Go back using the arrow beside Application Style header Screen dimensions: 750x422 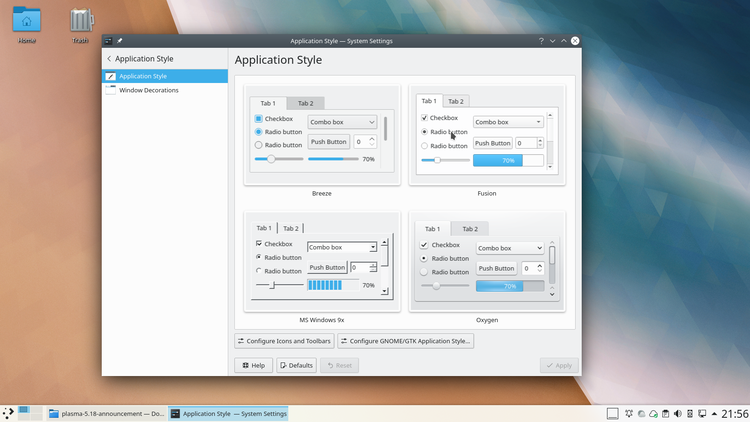click(x=109, y=58)
